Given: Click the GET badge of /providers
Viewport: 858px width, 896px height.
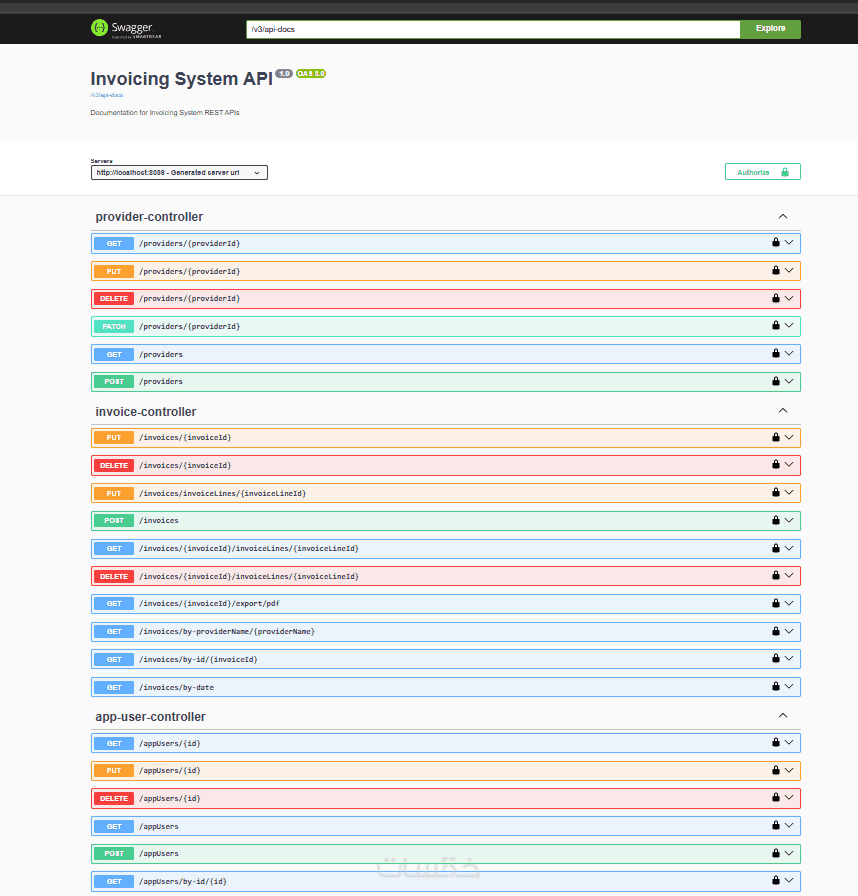Looking at the screenshot, I should tap(114, 354).
